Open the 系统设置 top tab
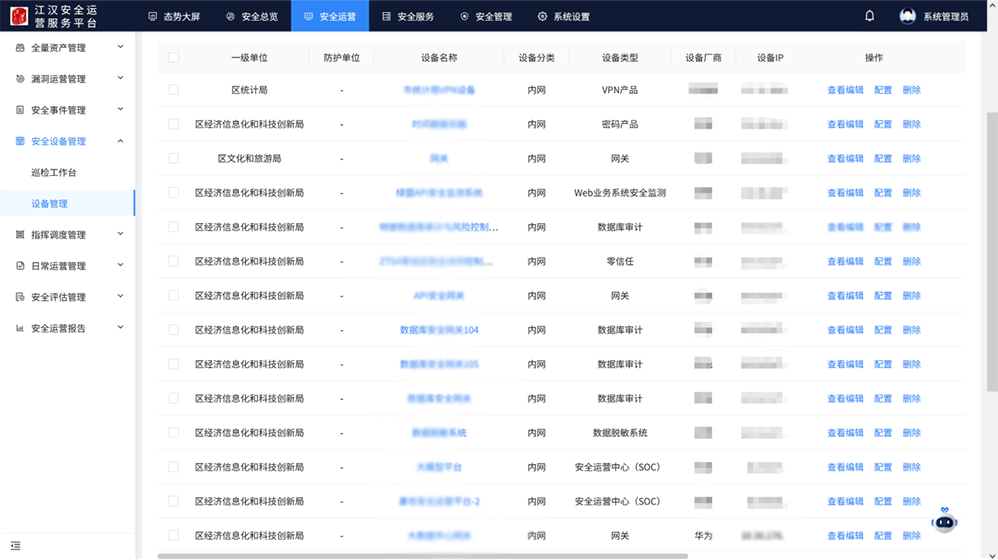 [564, 17]
